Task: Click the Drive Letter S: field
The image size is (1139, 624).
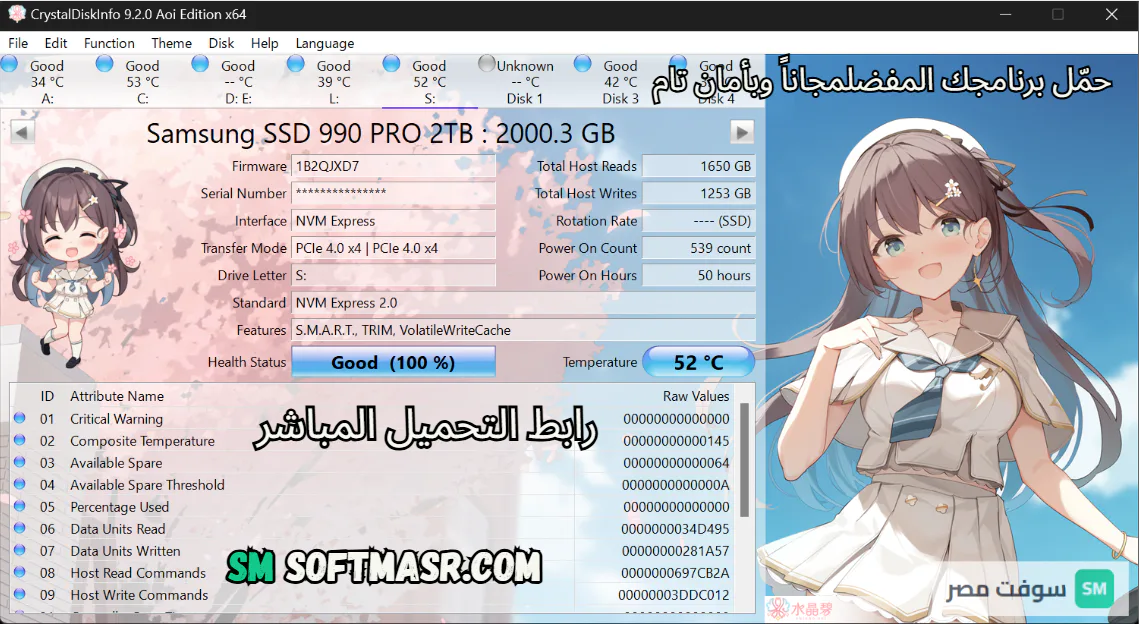Action: (393, 275)
